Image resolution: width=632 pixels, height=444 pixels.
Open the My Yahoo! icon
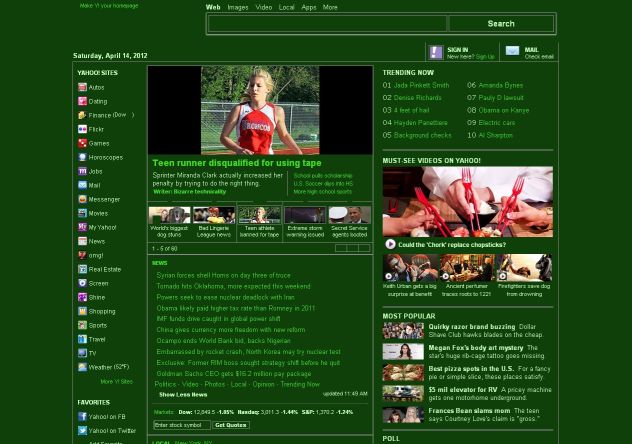[x=82, y=227]
